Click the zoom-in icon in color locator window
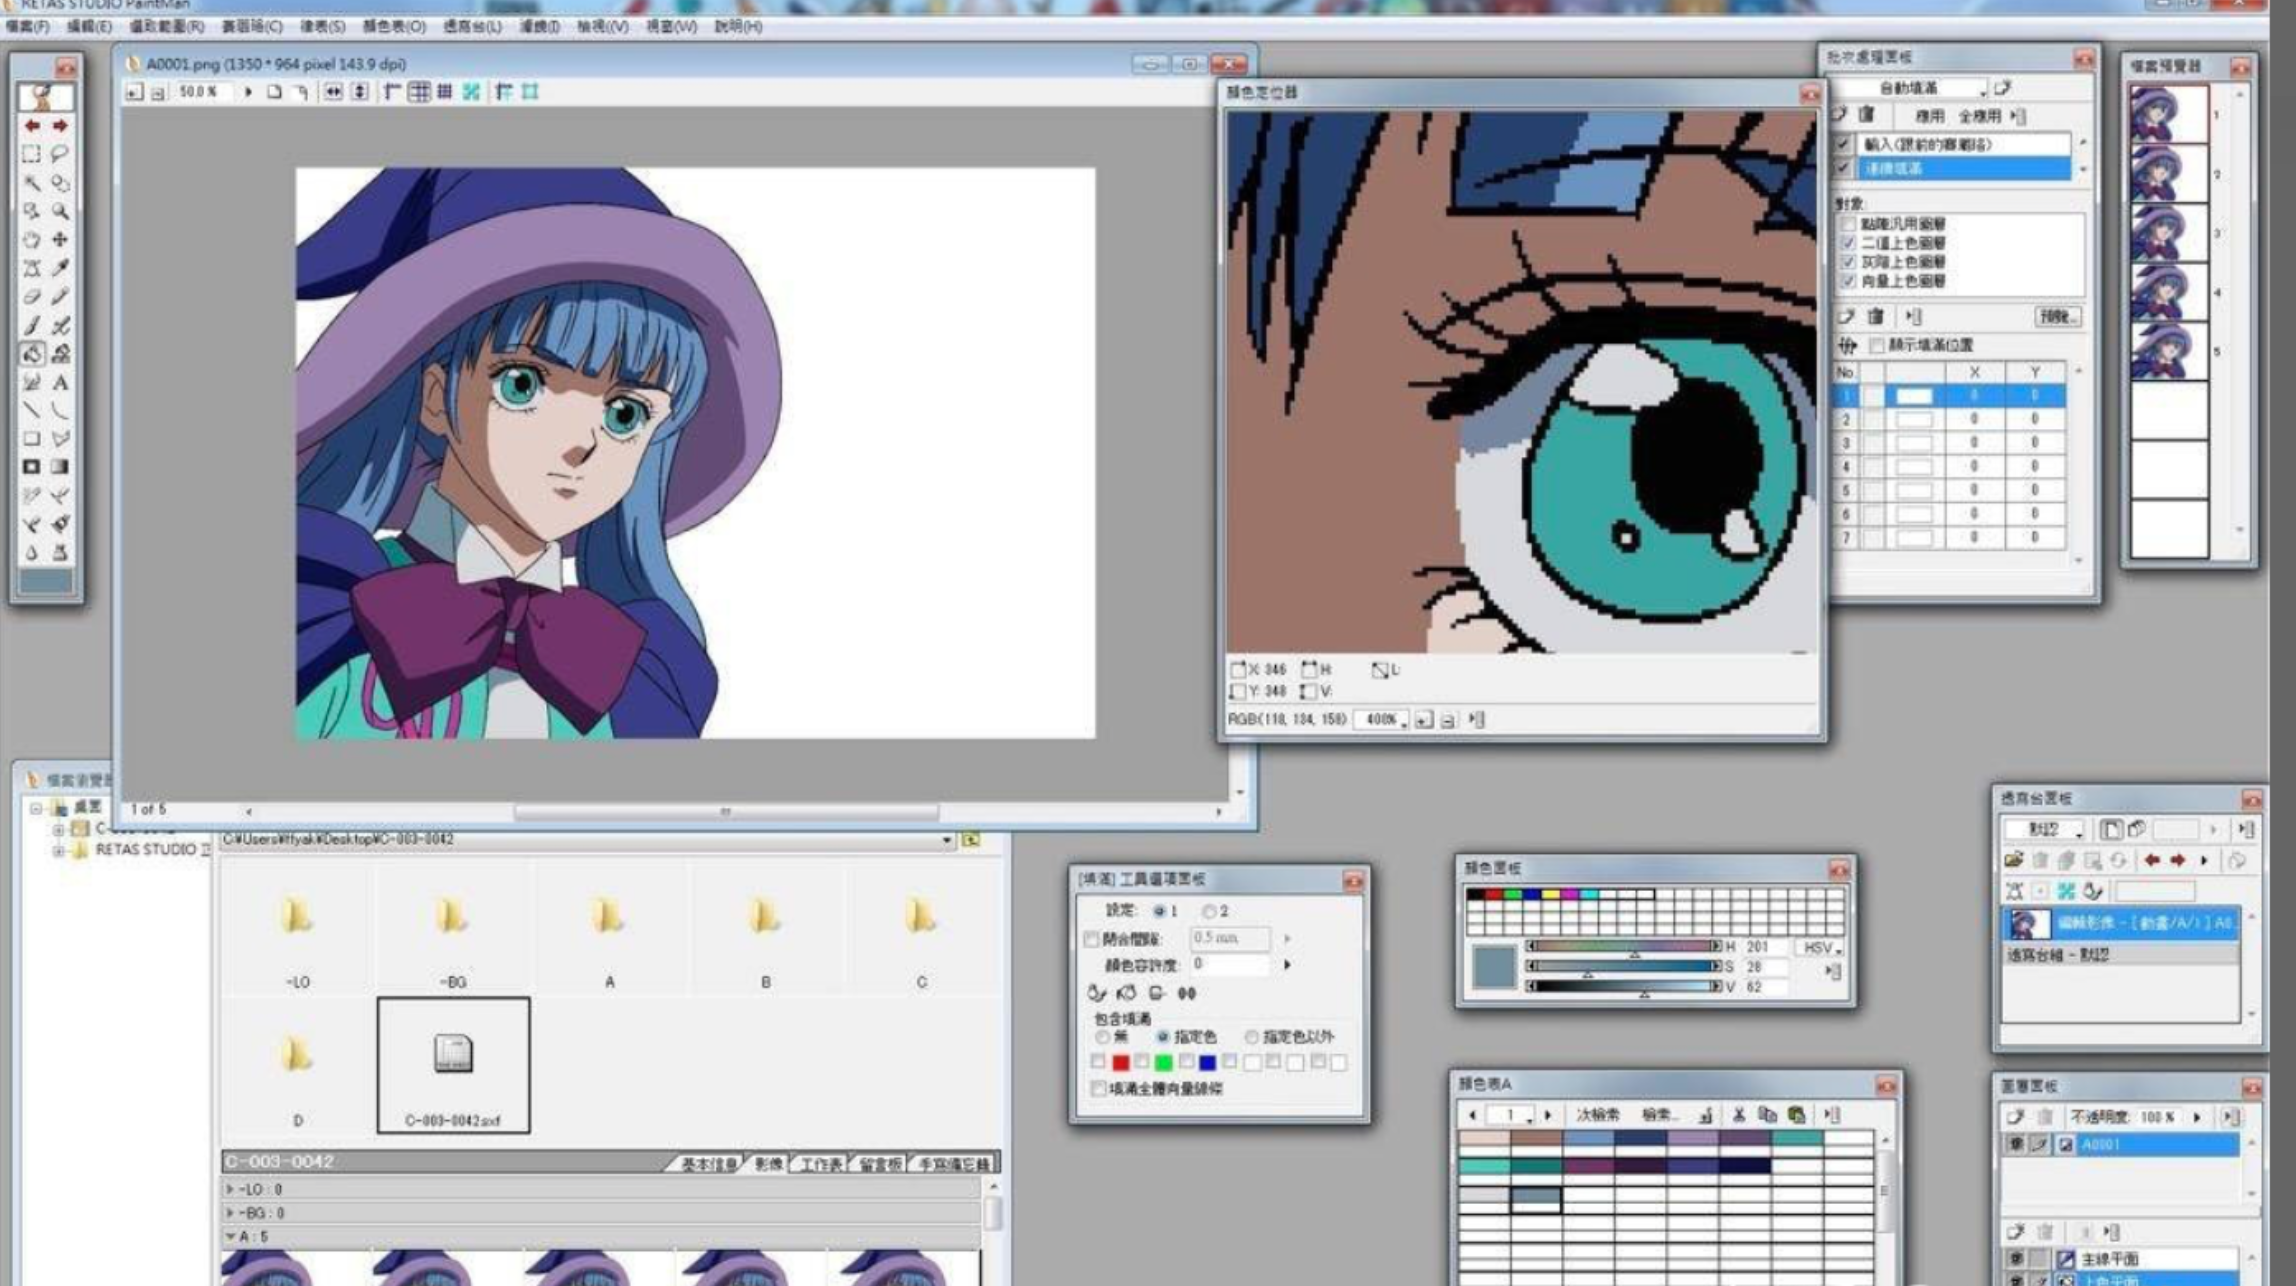Screen dimensions: 2296x1286 [x=1424, y=720]
